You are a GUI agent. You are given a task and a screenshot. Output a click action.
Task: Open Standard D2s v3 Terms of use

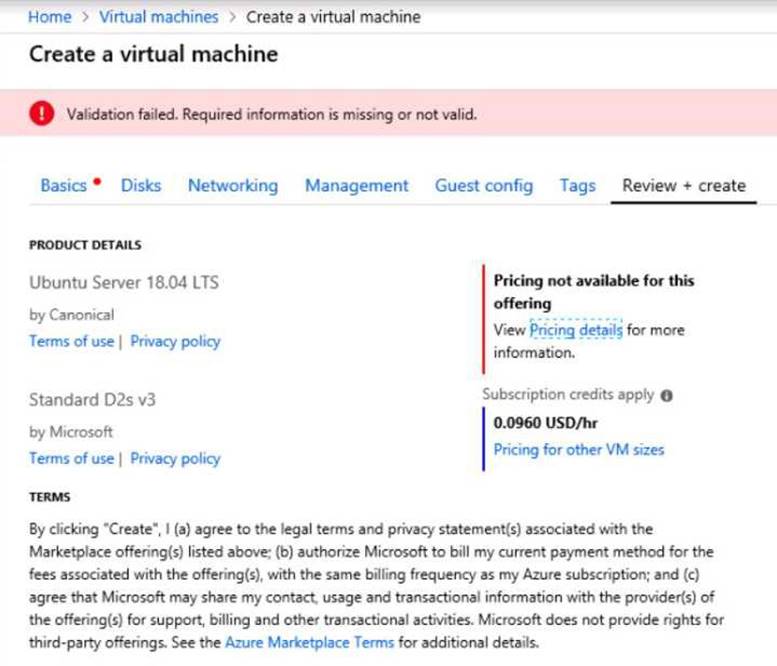[x=71, y=458]
